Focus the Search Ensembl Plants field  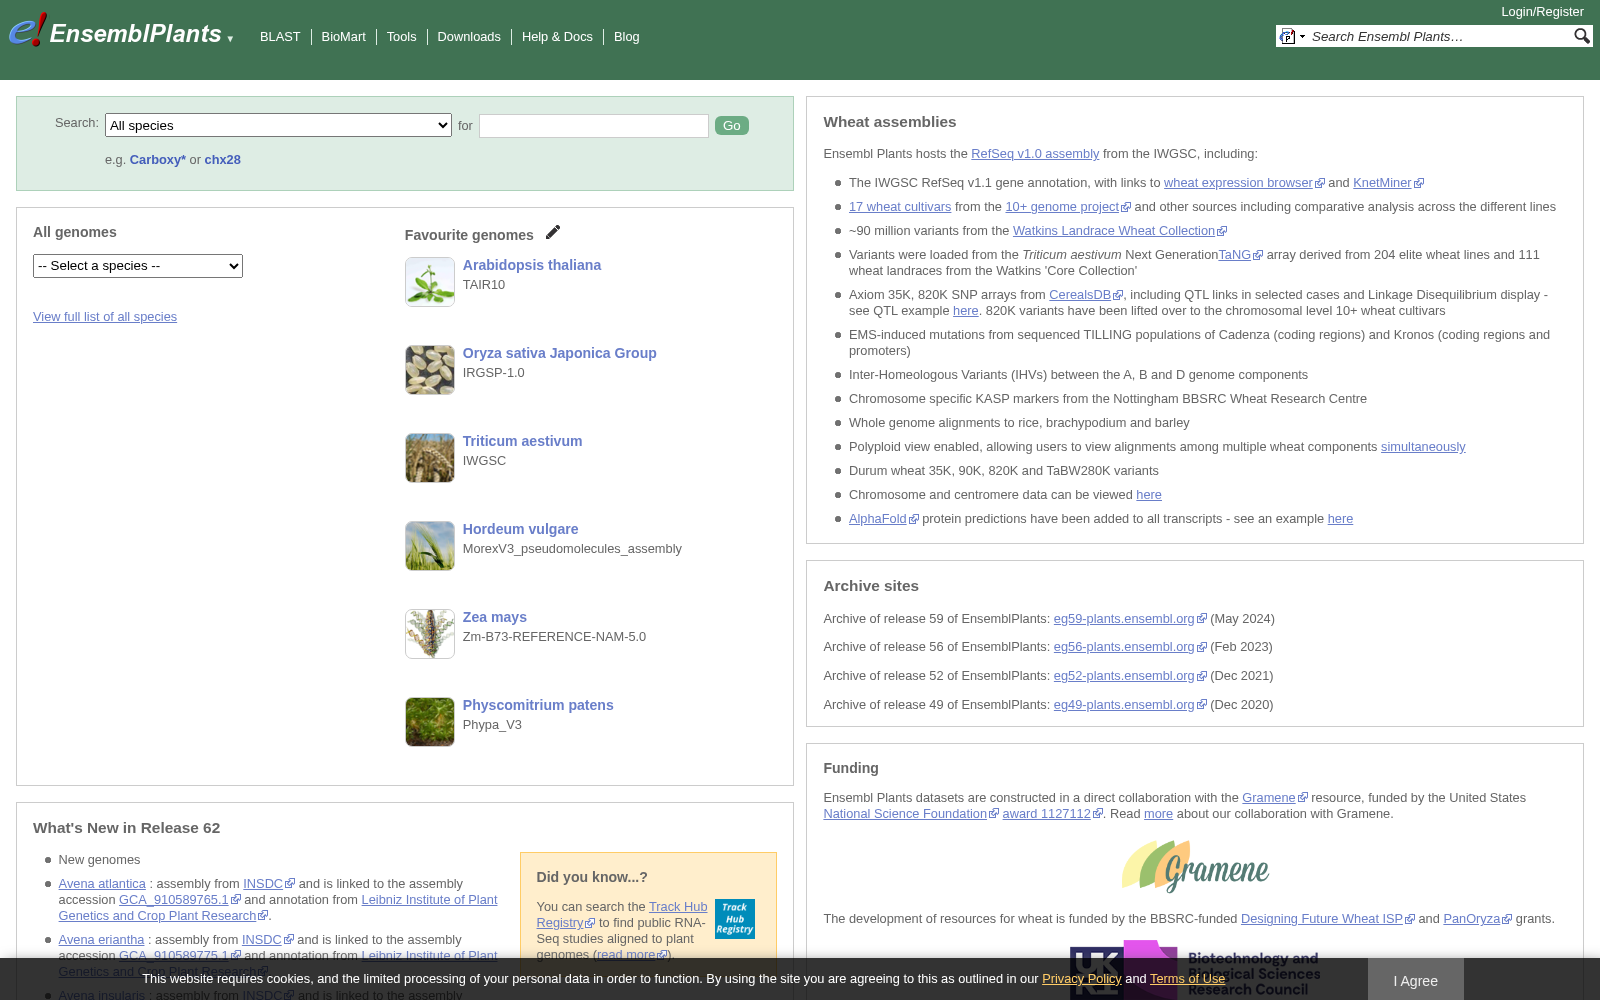pos(1439,37)
